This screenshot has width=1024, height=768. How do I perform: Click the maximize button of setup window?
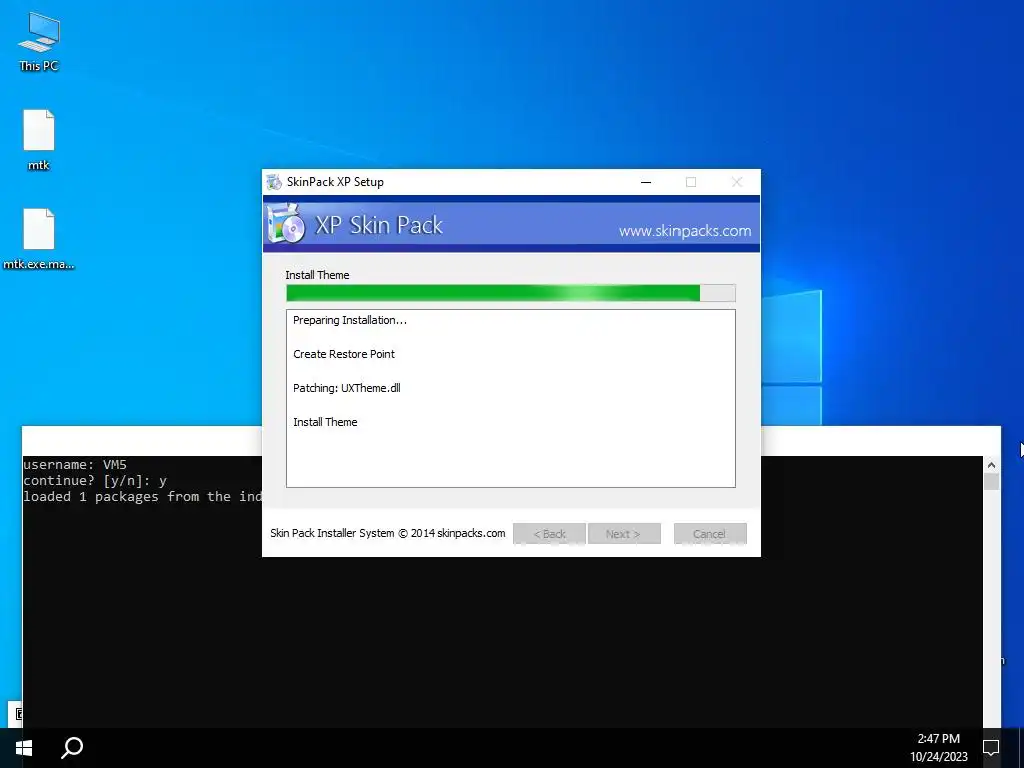691,182
